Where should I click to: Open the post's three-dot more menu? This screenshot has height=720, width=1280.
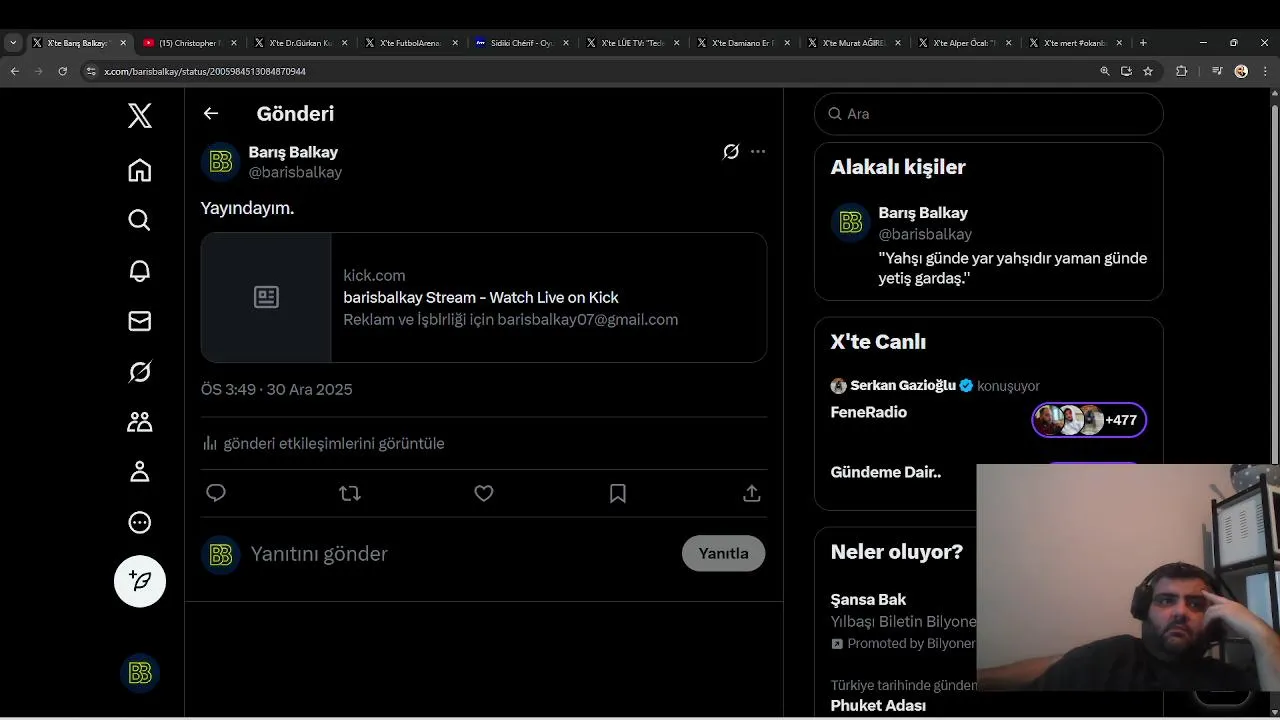(x=758, y=152)
